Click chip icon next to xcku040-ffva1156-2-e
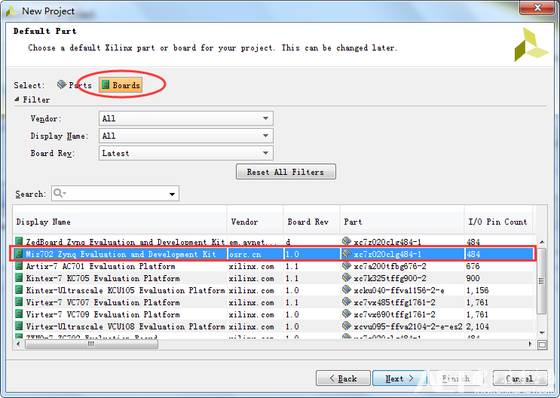 (346, 290)
